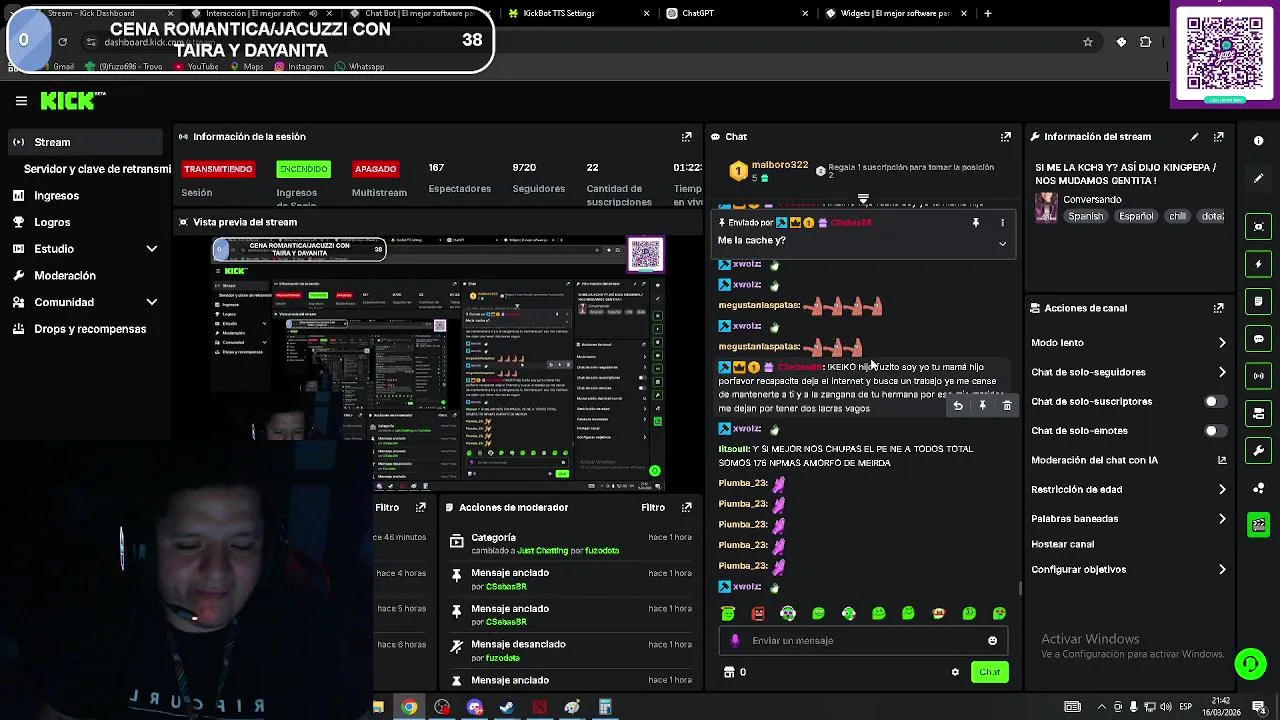The image size is (1280, 720).
Task: Open the shop icon below chat input
Action: tap(729, 672)
